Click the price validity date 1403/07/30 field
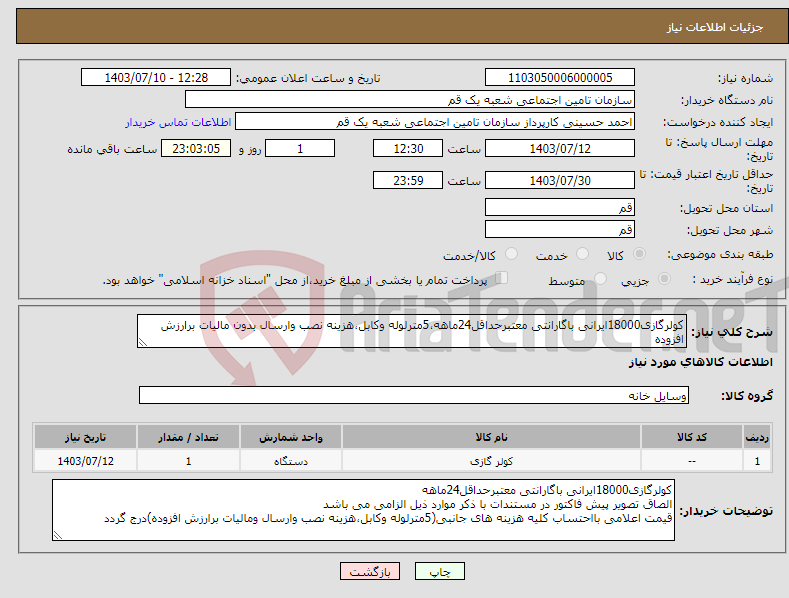The height and width of the screenshot is (598, 789). 560,180
